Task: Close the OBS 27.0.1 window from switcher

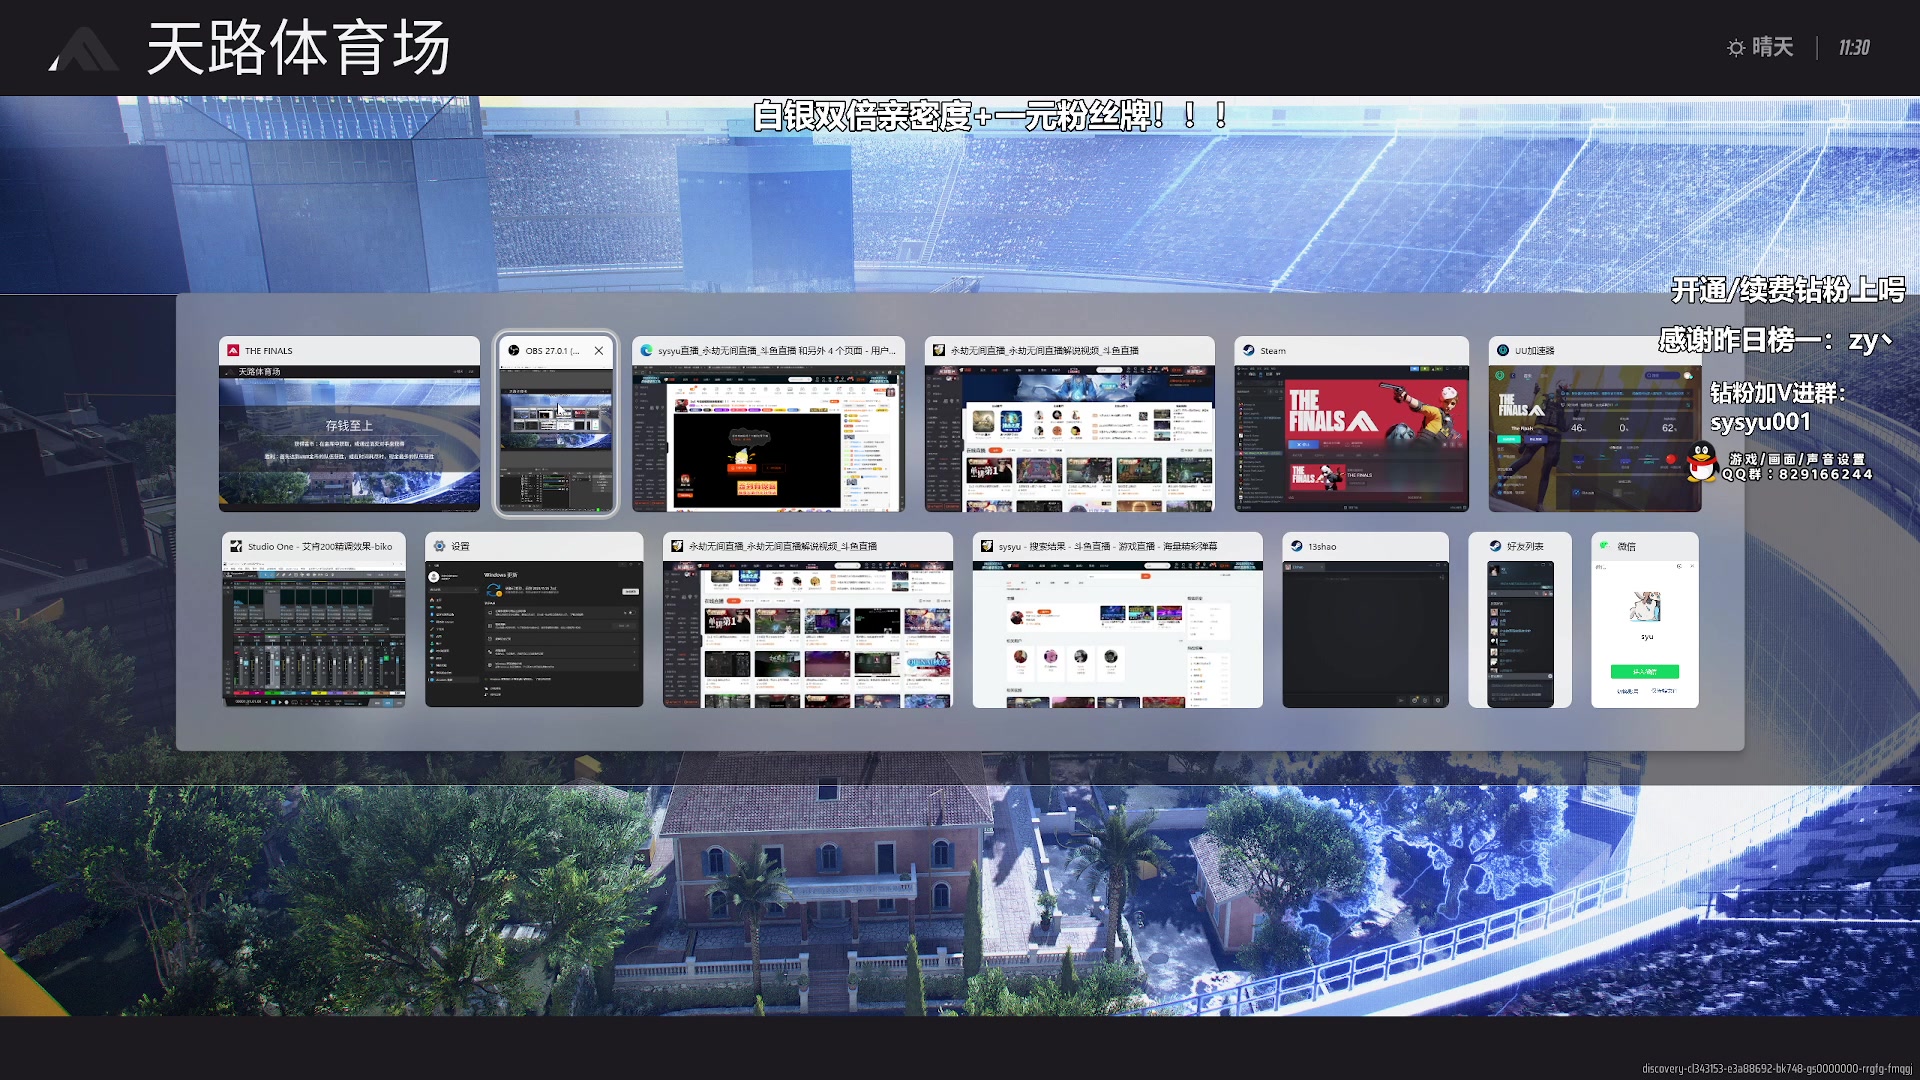Action: (x=599, y=351)
